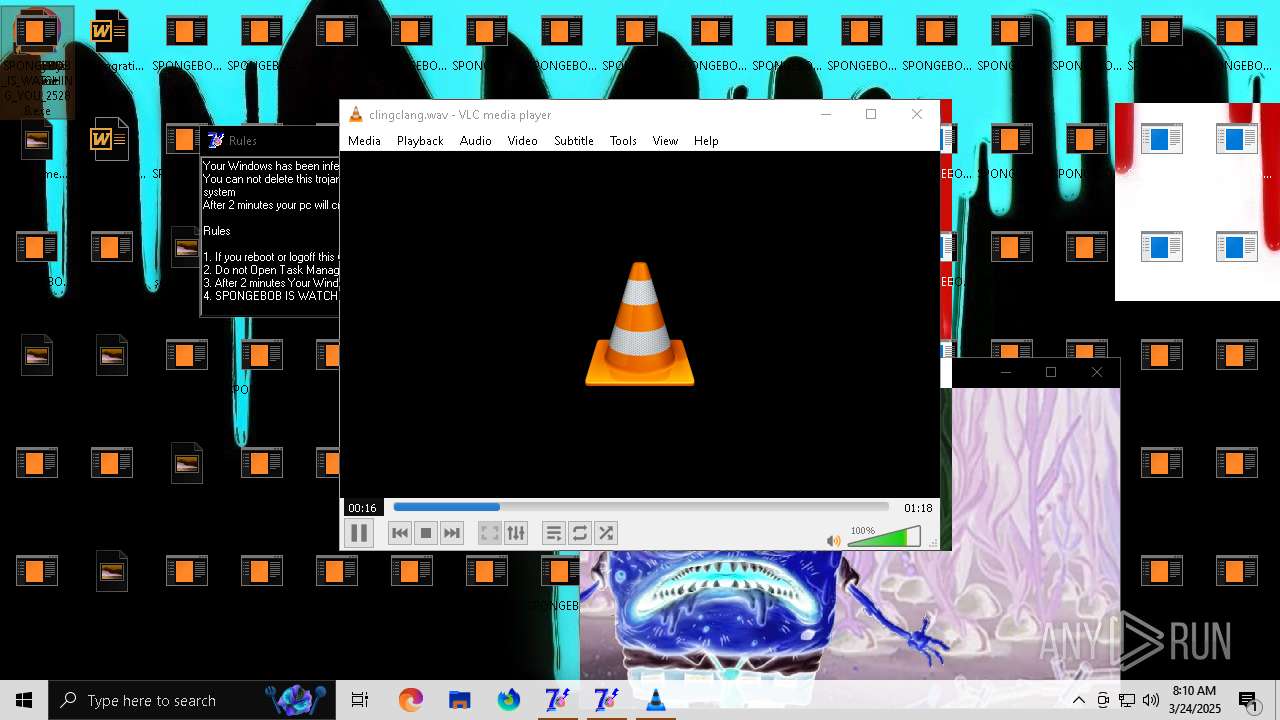Stop playback in VLC
This screenshot has height=720, width=1280.
point(426,533)
